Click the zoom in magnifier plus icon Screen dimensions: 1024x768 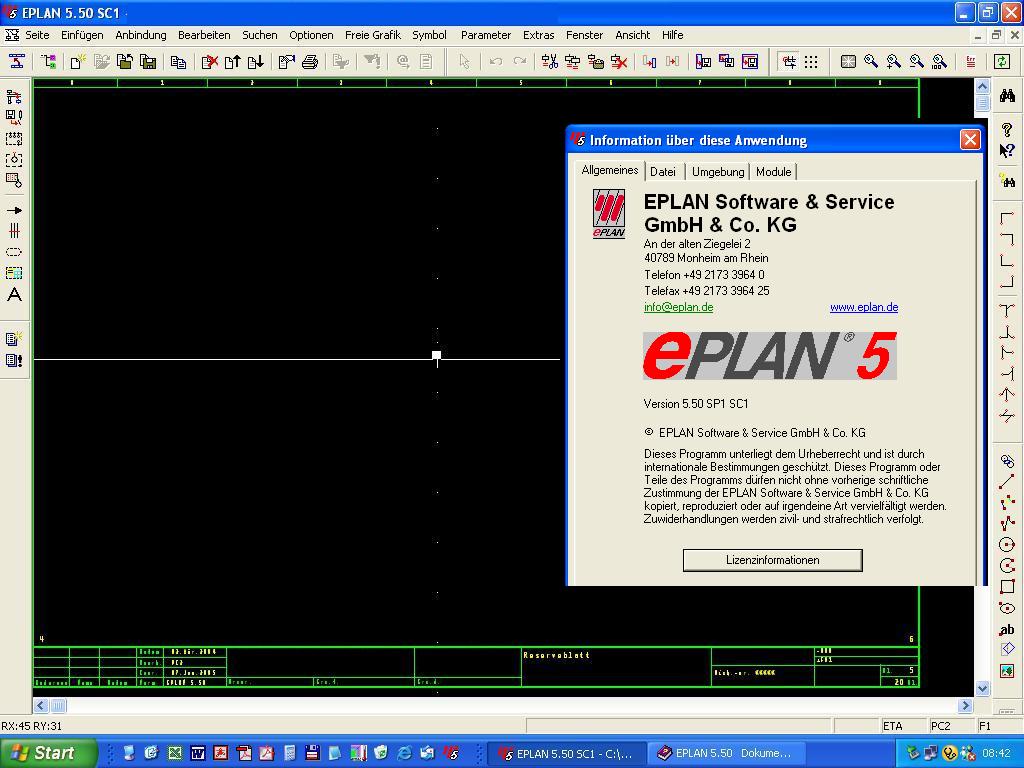(893, 62)
